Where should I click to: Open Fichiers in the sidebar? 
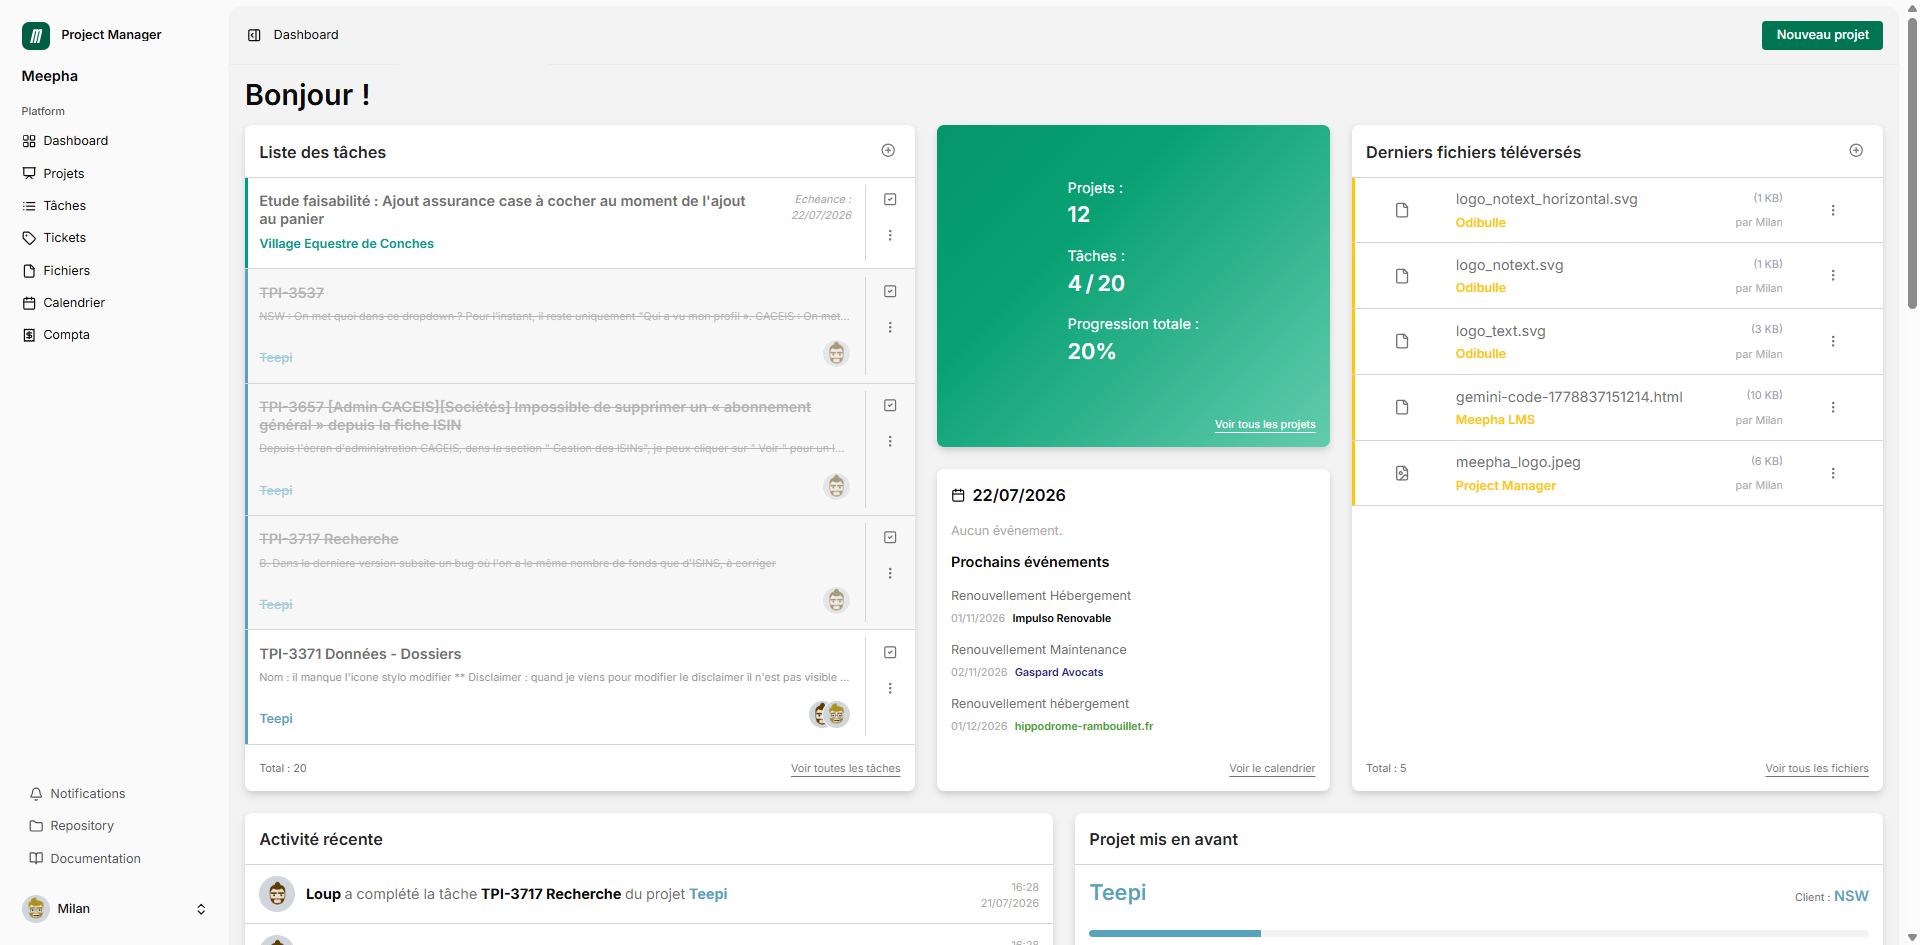[x=115, y=271]
